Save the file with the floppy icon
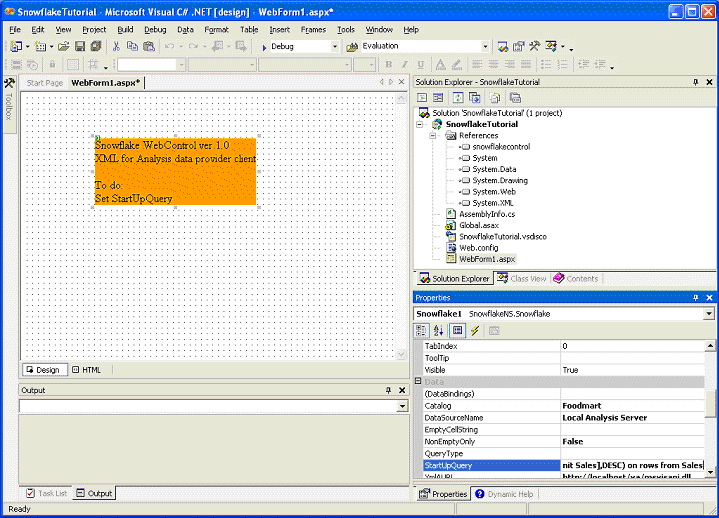719x518 pixels. coord(80,46)
